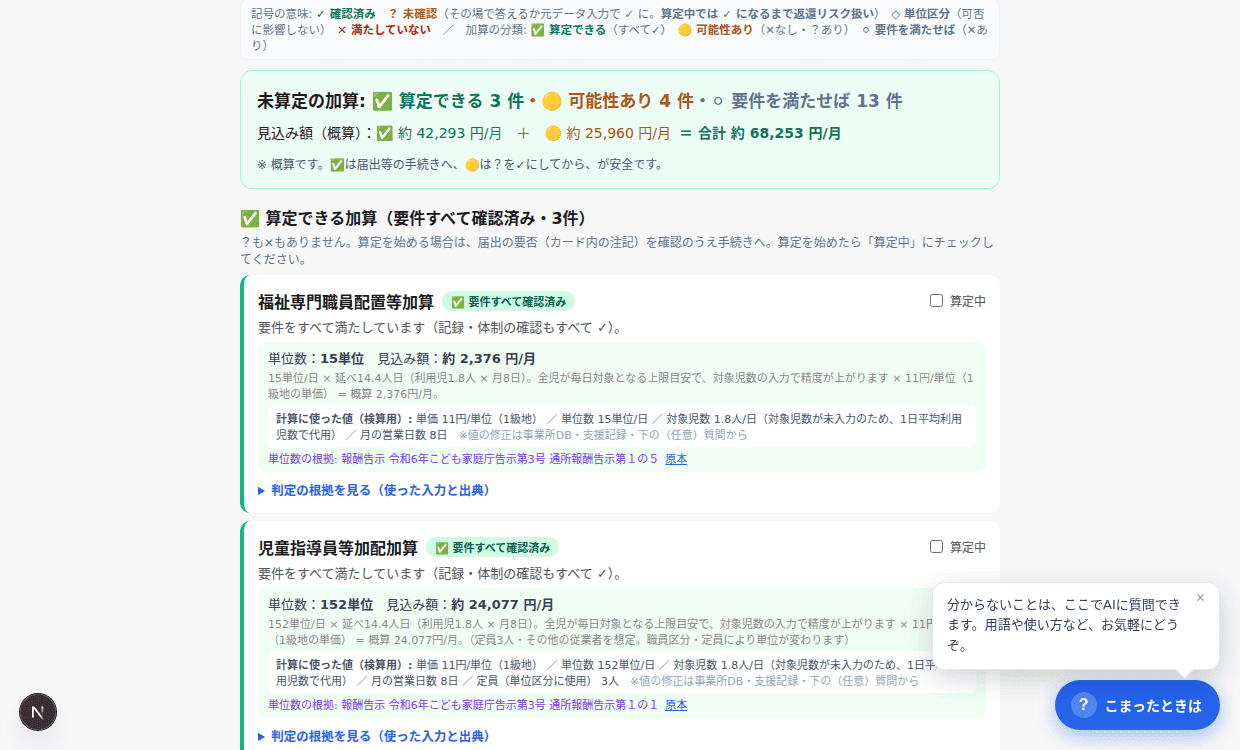The width and height of the screenshot is (1240, 750).
Task: Click 単位数の根拠 text citing 通所報酬告示第1の1
Action: tap(463, 705)
